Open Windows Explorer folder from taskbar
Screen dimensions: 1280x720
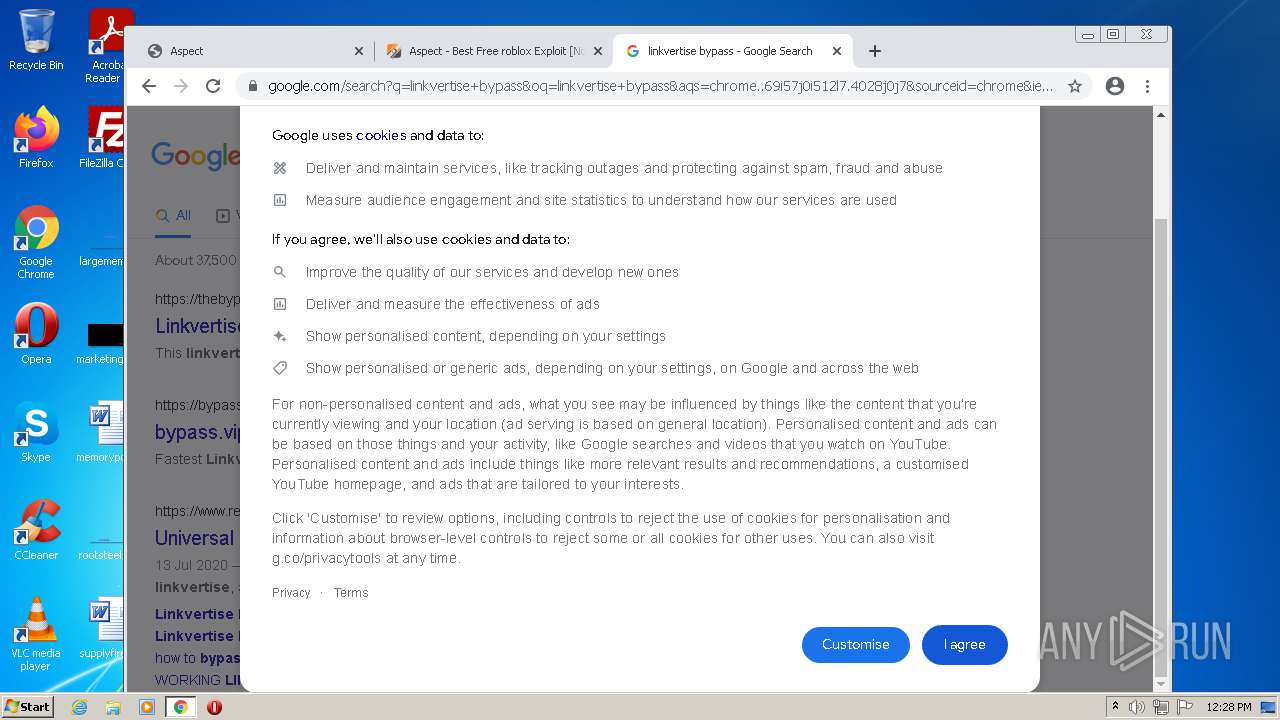[x=113, y=707]
